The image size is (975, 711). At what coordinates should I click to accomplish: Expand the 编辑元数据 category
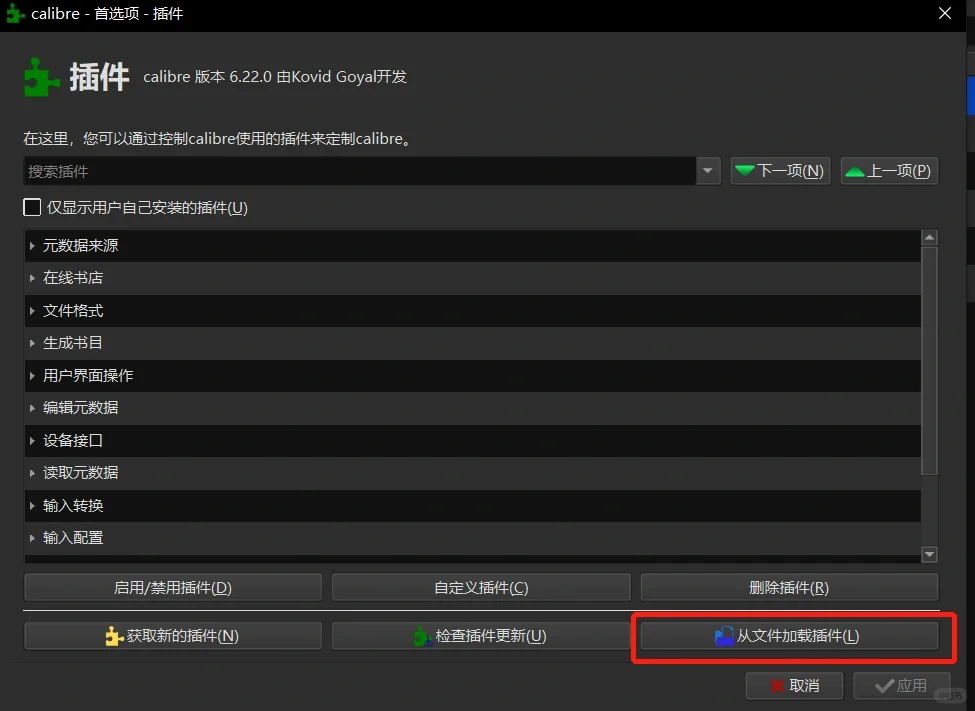[32, 408]
